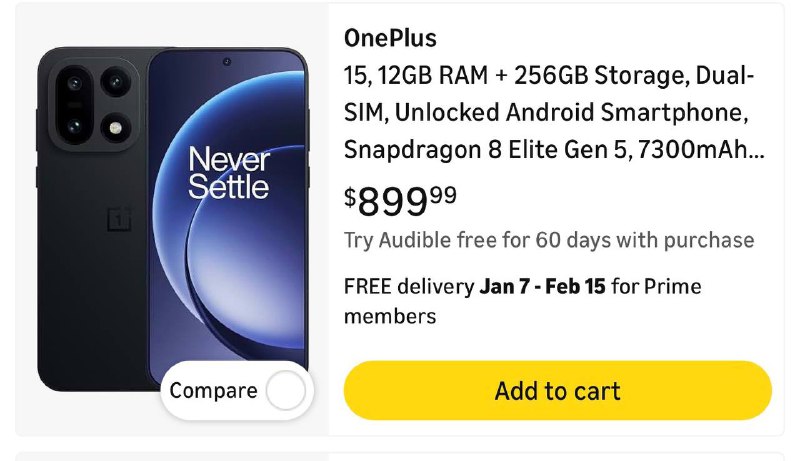This screenshot has height=461, width=800.
Task: Click the OnePlus brand name
Action: (390, 38)
